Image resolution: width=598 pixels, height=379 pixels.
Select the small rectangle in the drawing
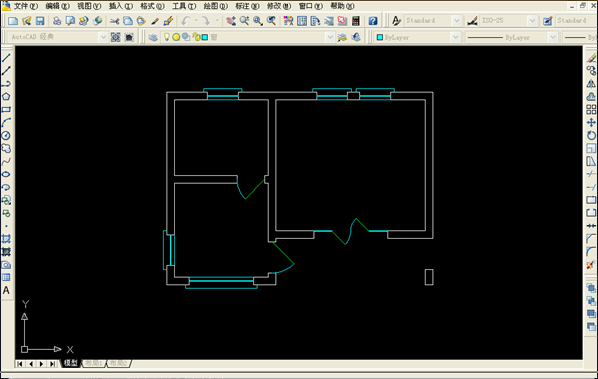(x=429, y=277)
